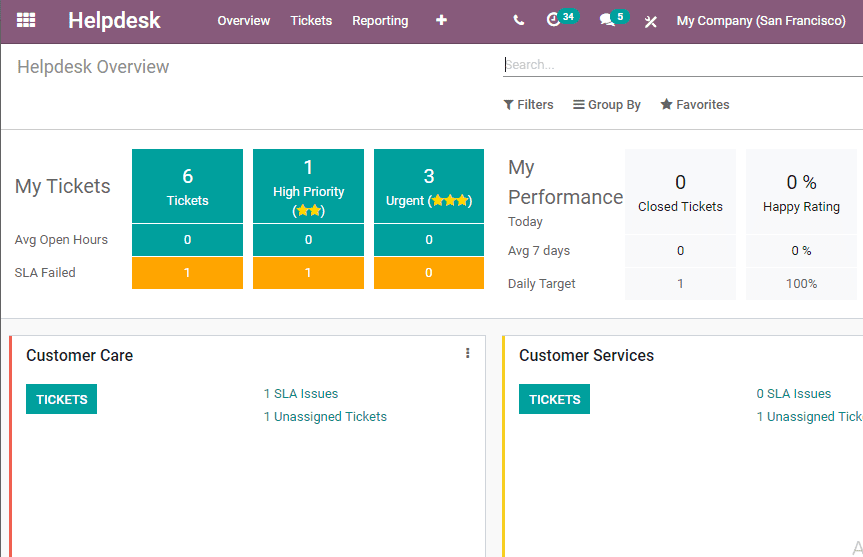Click Avg Open Hours value under Urgent
Image resolution: width=863 pixels, height=557 pixels.
pos(429,240)
